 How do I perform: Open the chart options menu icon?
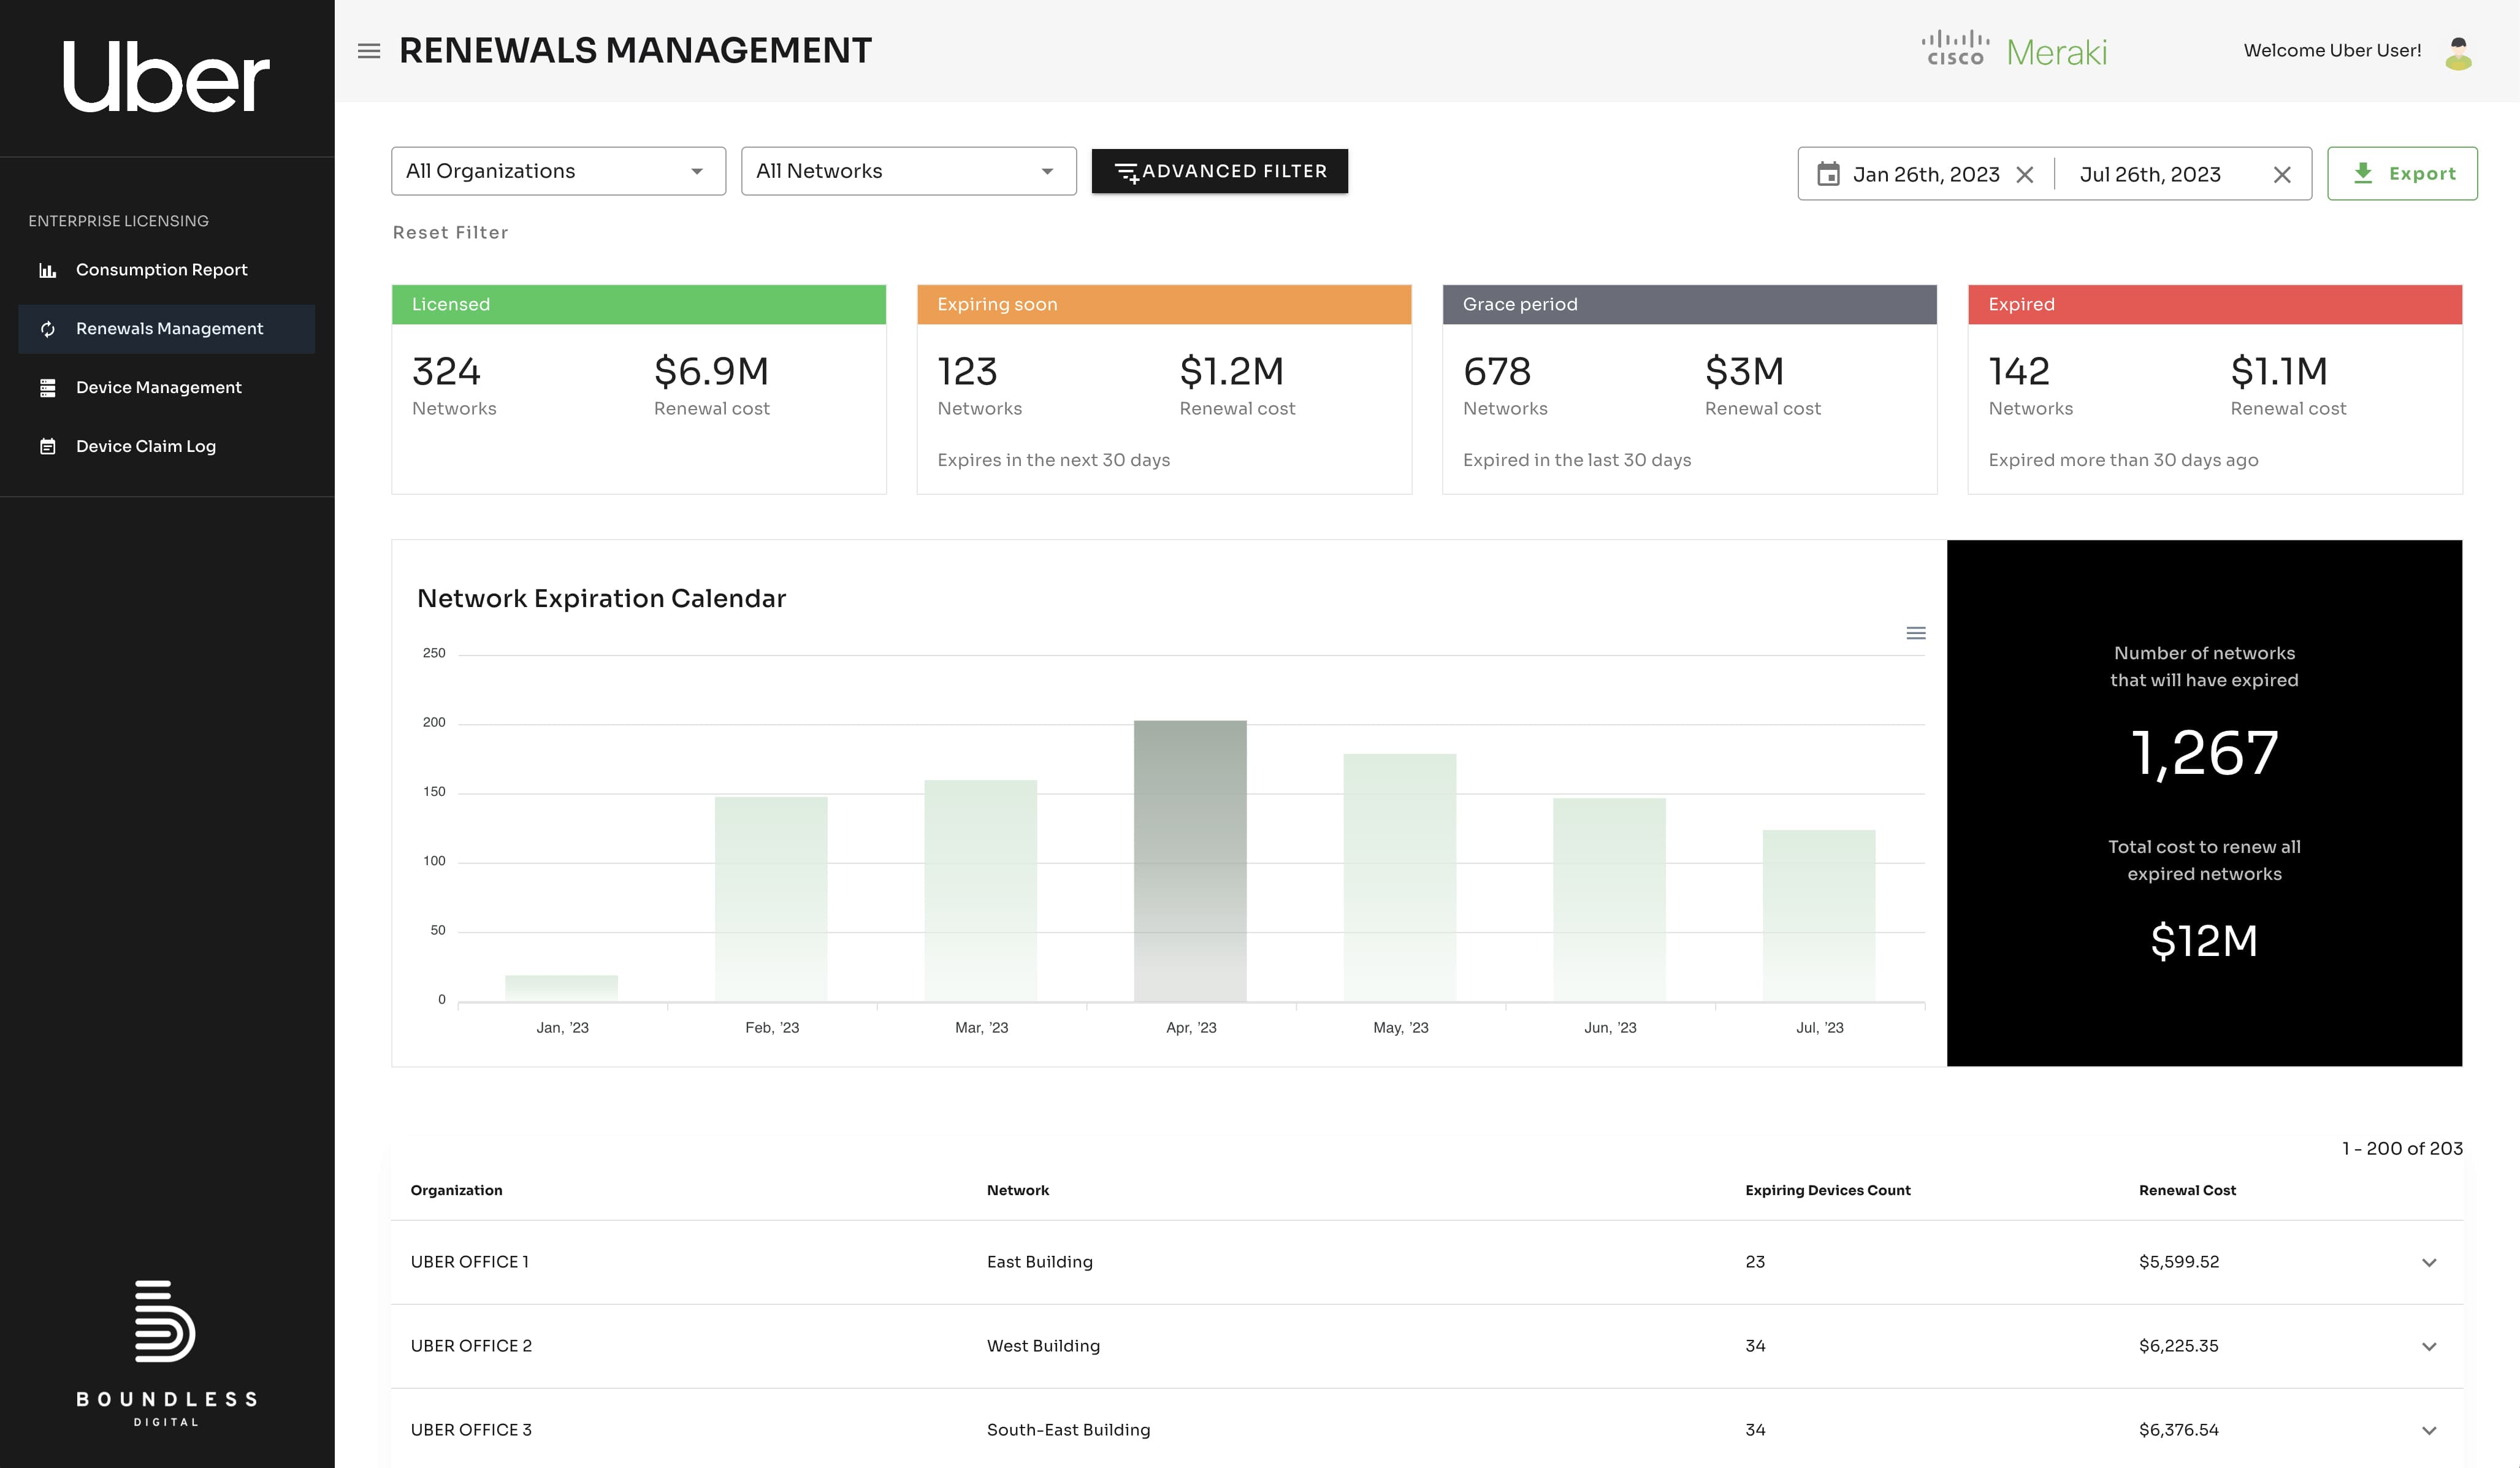(1916, 633)
